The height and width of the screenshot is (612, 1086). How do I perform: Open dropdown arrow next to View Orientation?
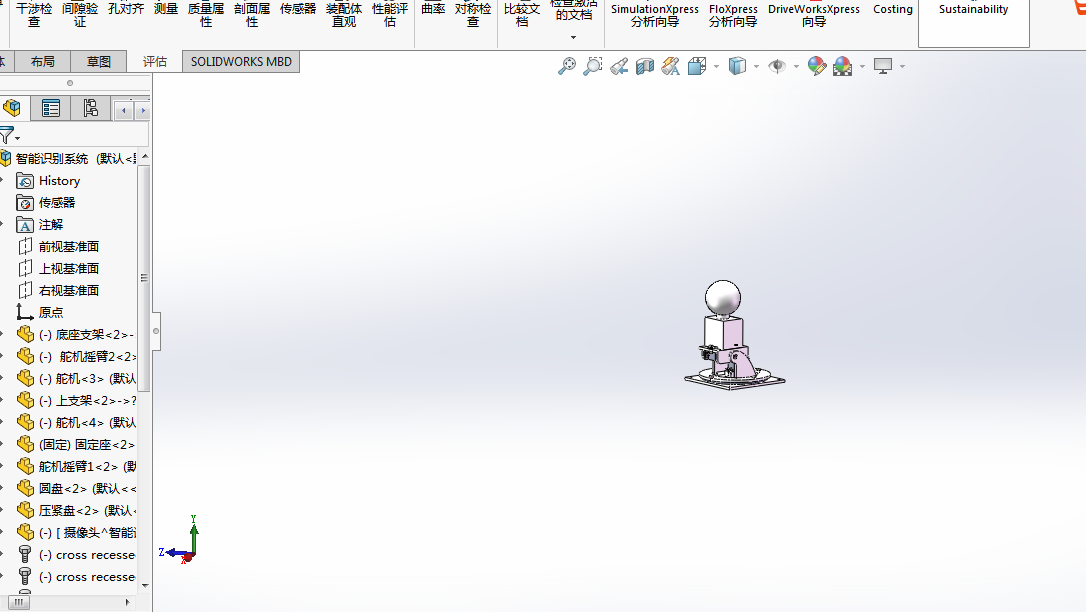coord(716,66)
